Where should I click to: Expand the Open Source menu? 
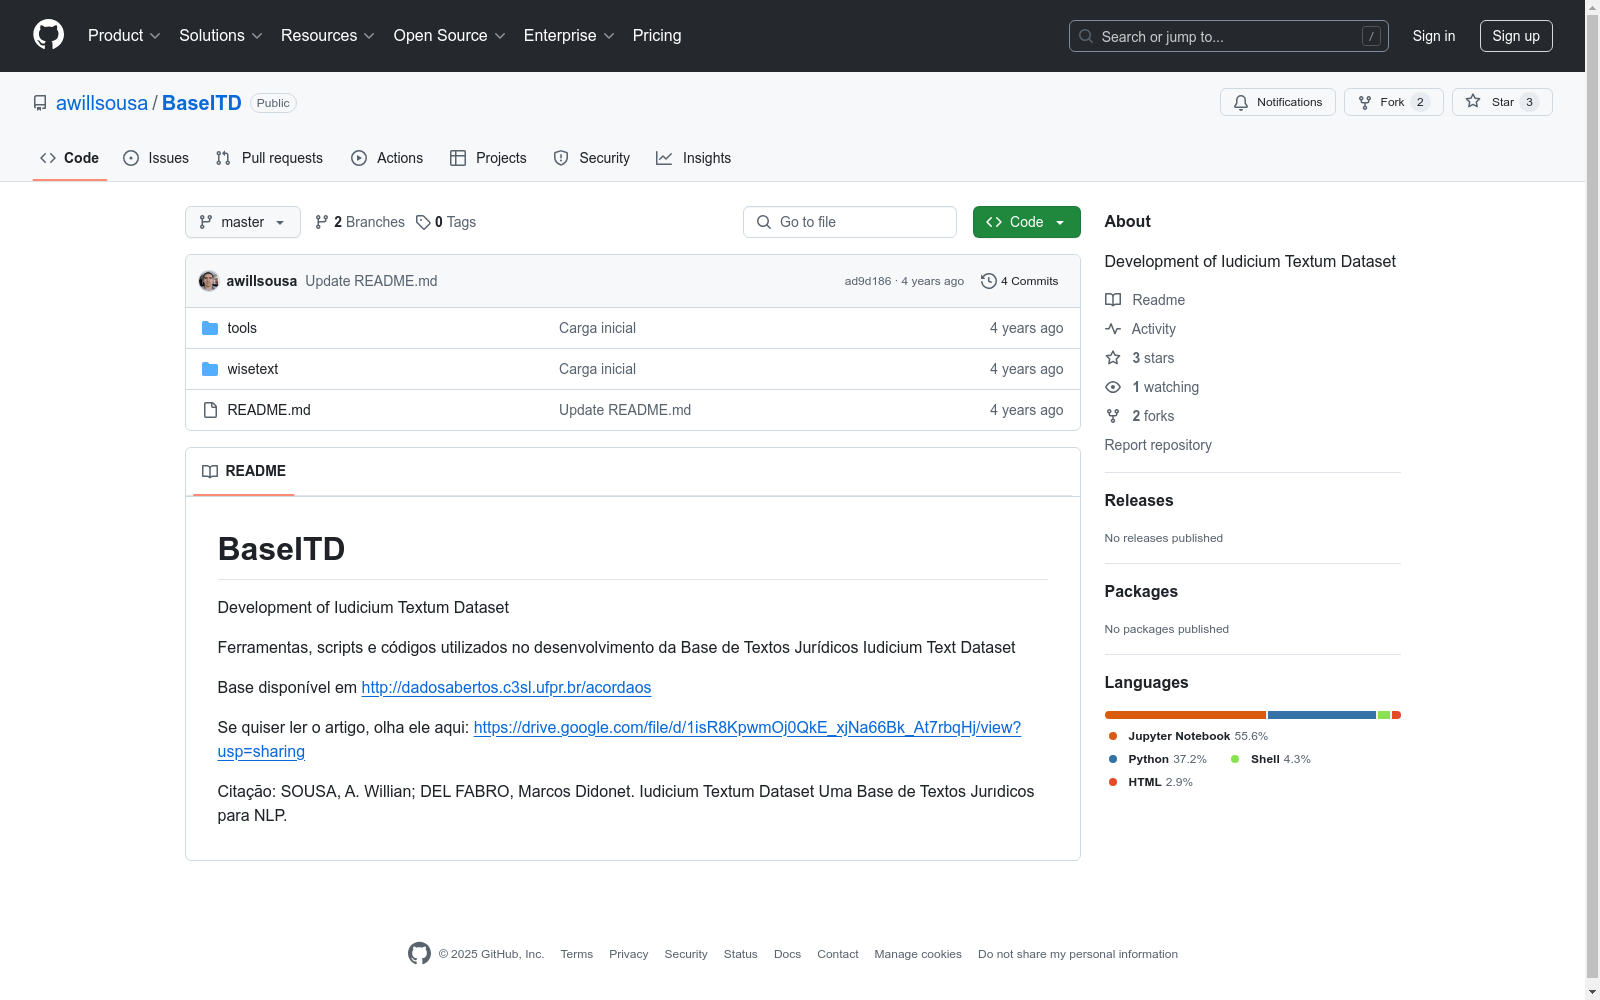(450, 36)
